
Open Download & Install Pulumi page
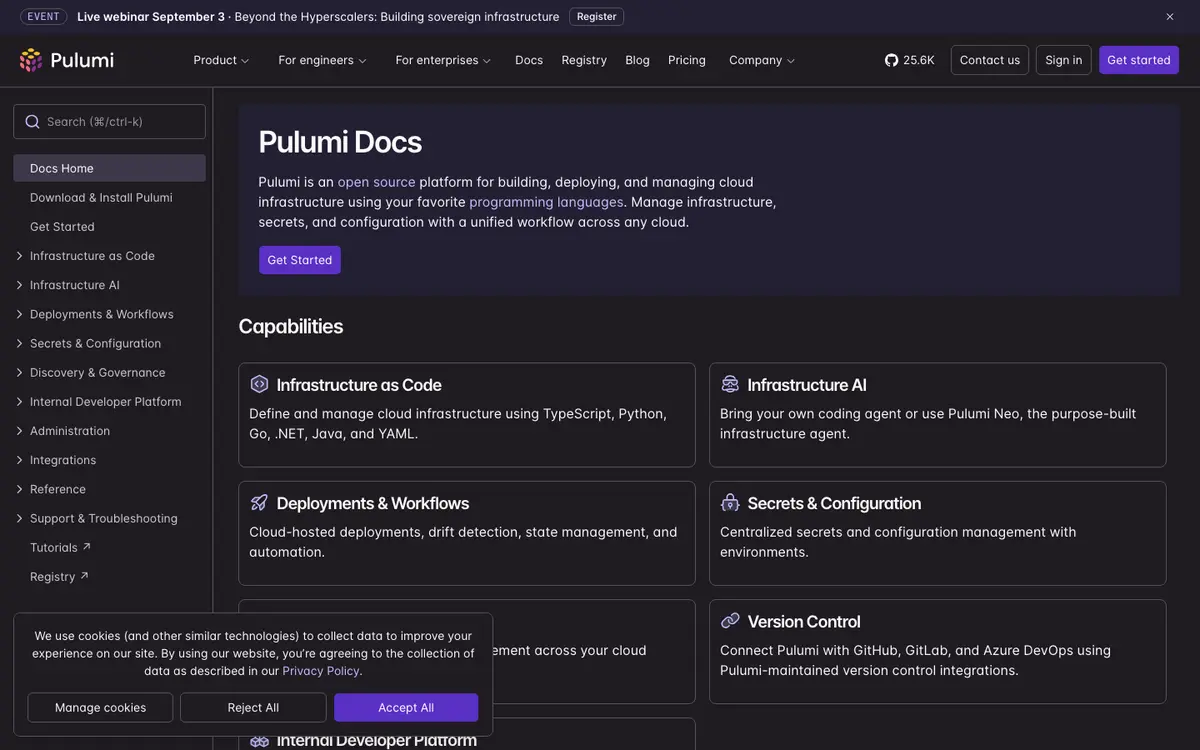[101, 197]
